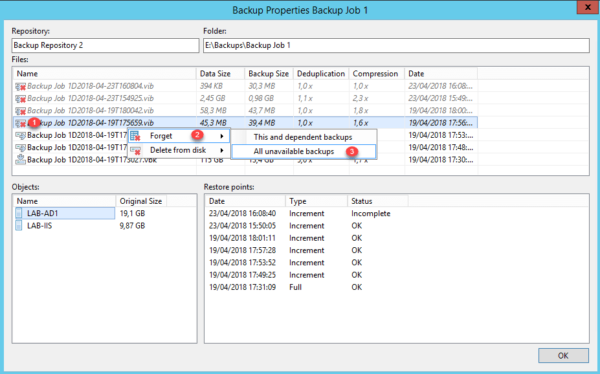Click the unavailable backup icon for 1D2018-04-23T160804.vib

(20, 87)
